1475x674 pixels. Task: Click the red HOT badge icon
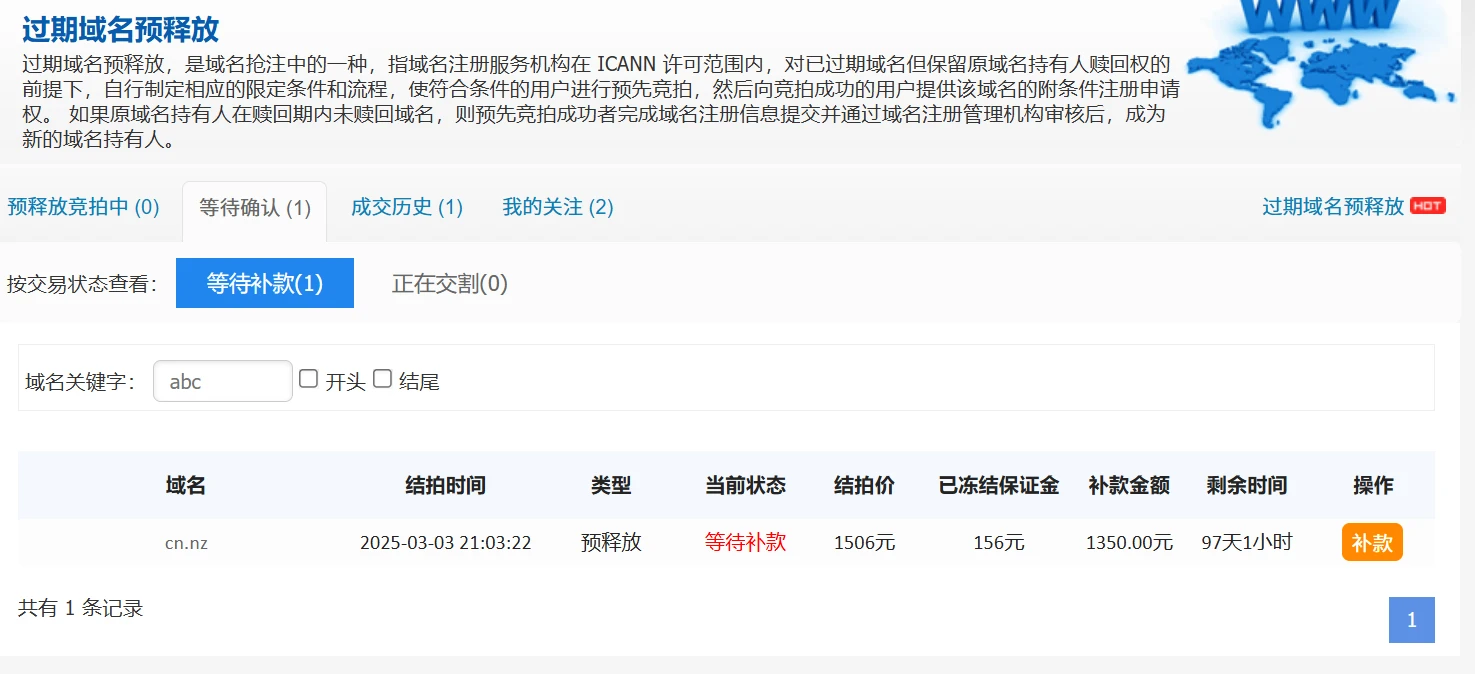(x=1427, y=206)
